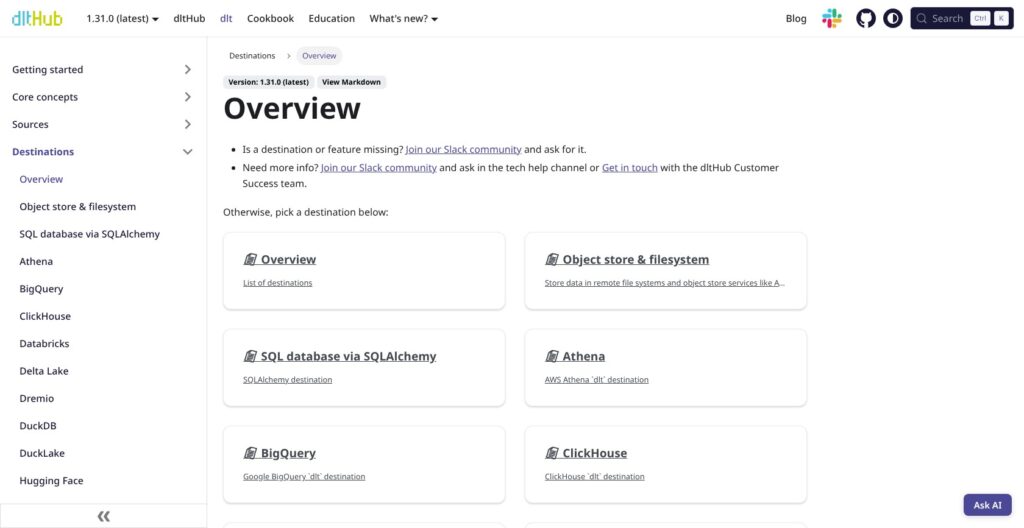The height and width of the screenshot is (528, 1024).
Task: Collapse the sidebar with the double chevron
Action: point(103,516)
